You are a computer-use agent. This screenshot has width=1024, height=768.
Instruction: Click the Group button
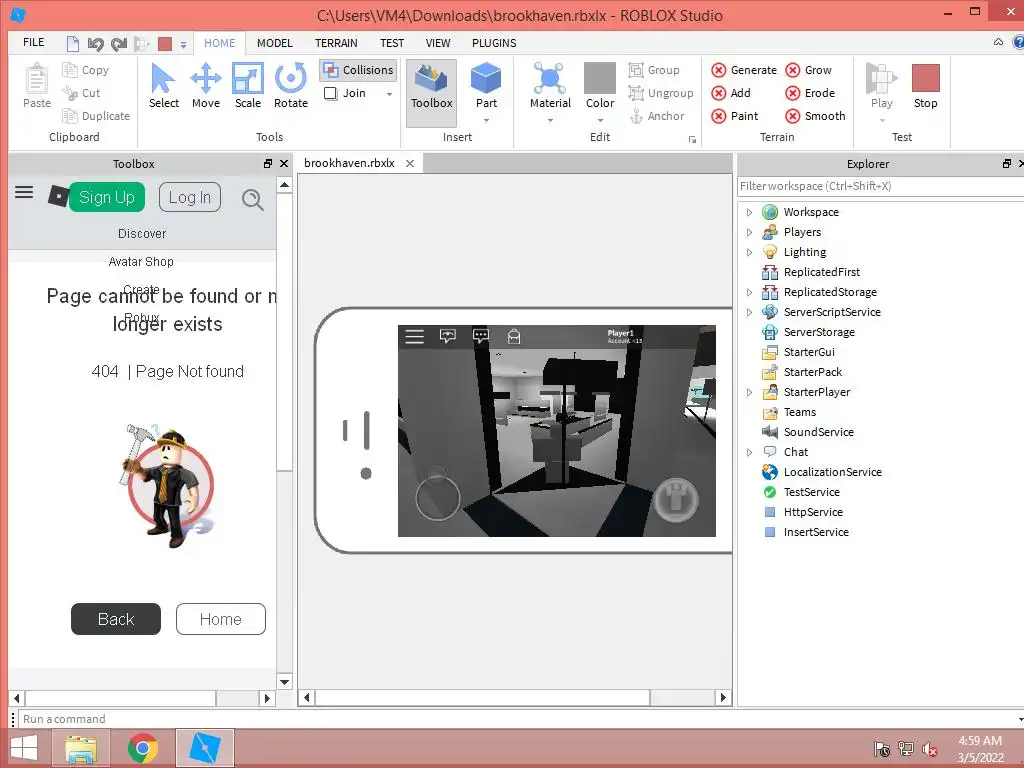[x=654, y=70]
